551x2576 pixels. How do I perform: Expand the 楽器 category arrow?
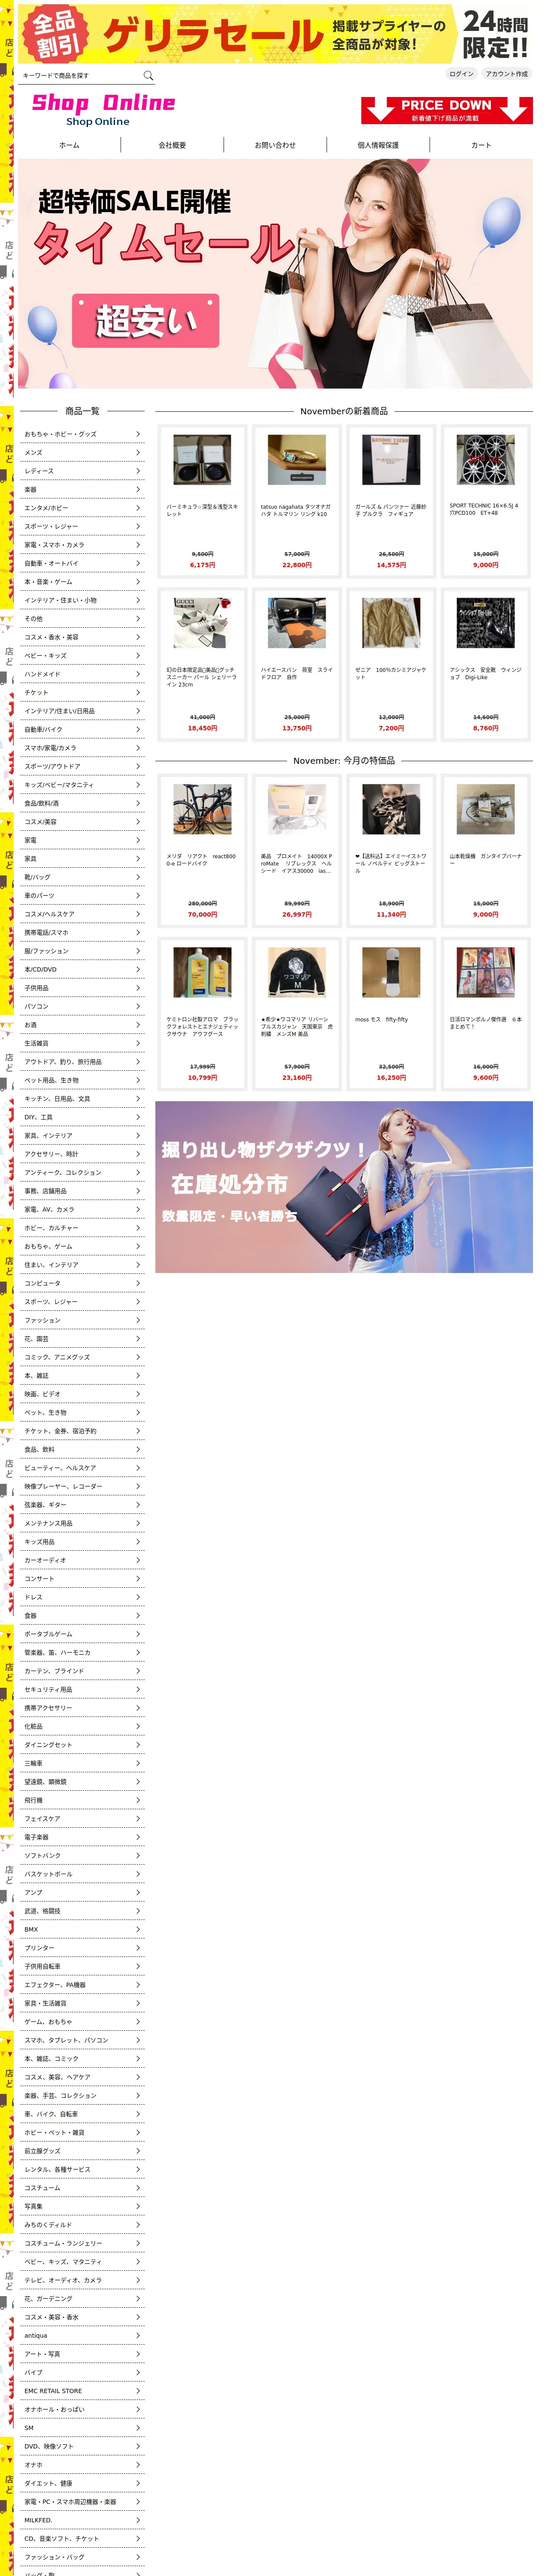click(138, 489)
